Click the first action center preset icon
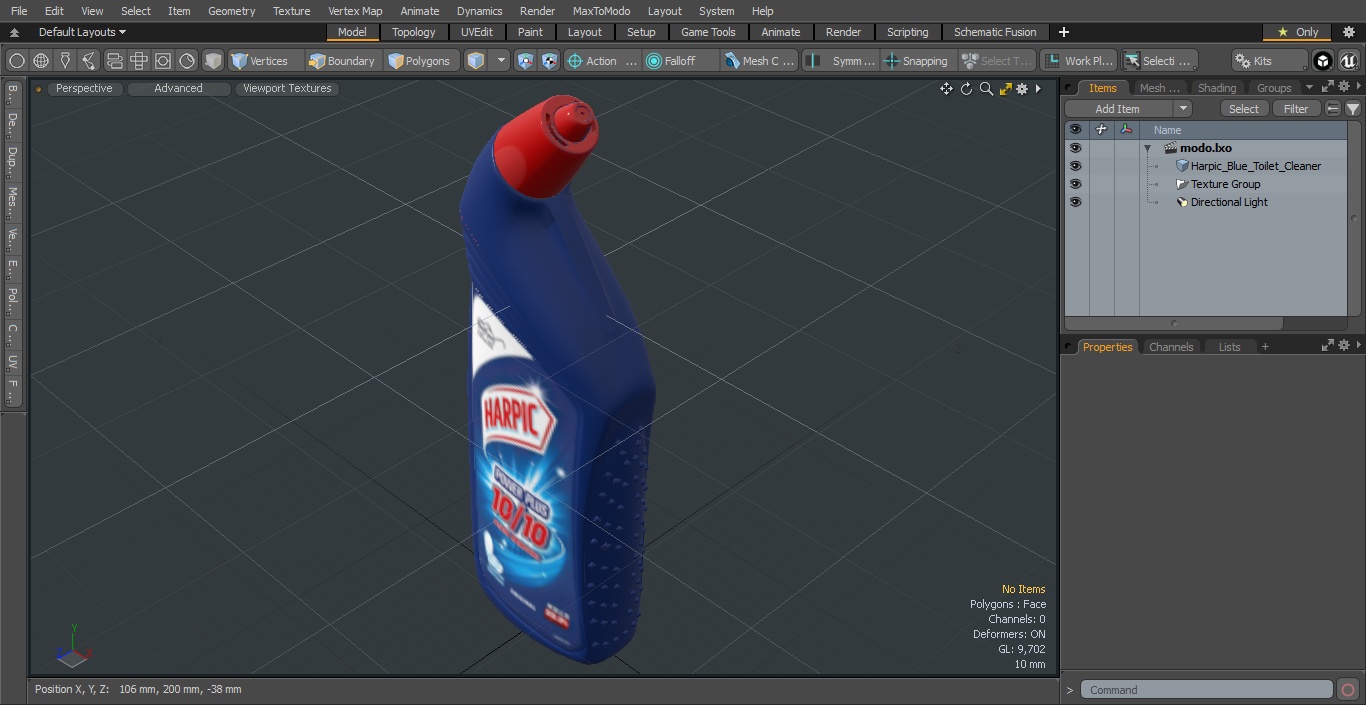The image size is (1366, 705). (x=526, y=61)
